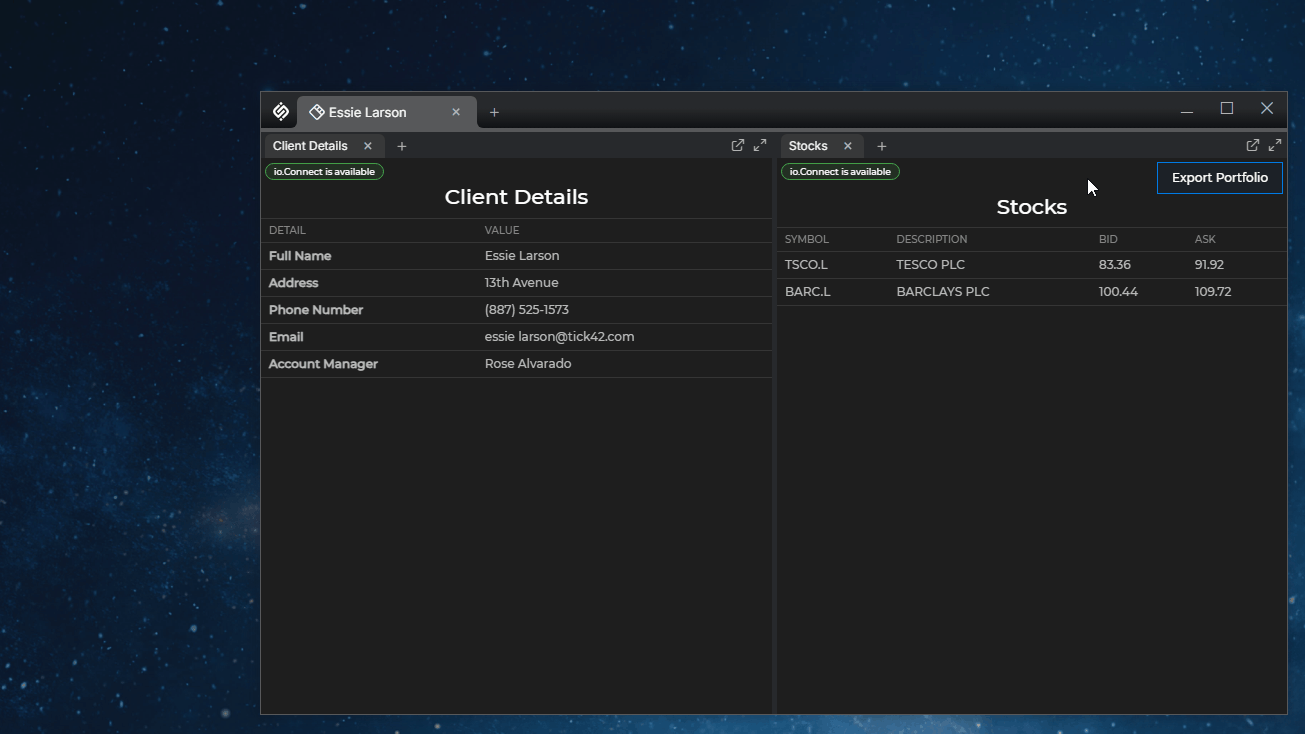Screen dimensions: 1305x734
Task: Add a new workspace with plus icon
Action: [494, 112]
